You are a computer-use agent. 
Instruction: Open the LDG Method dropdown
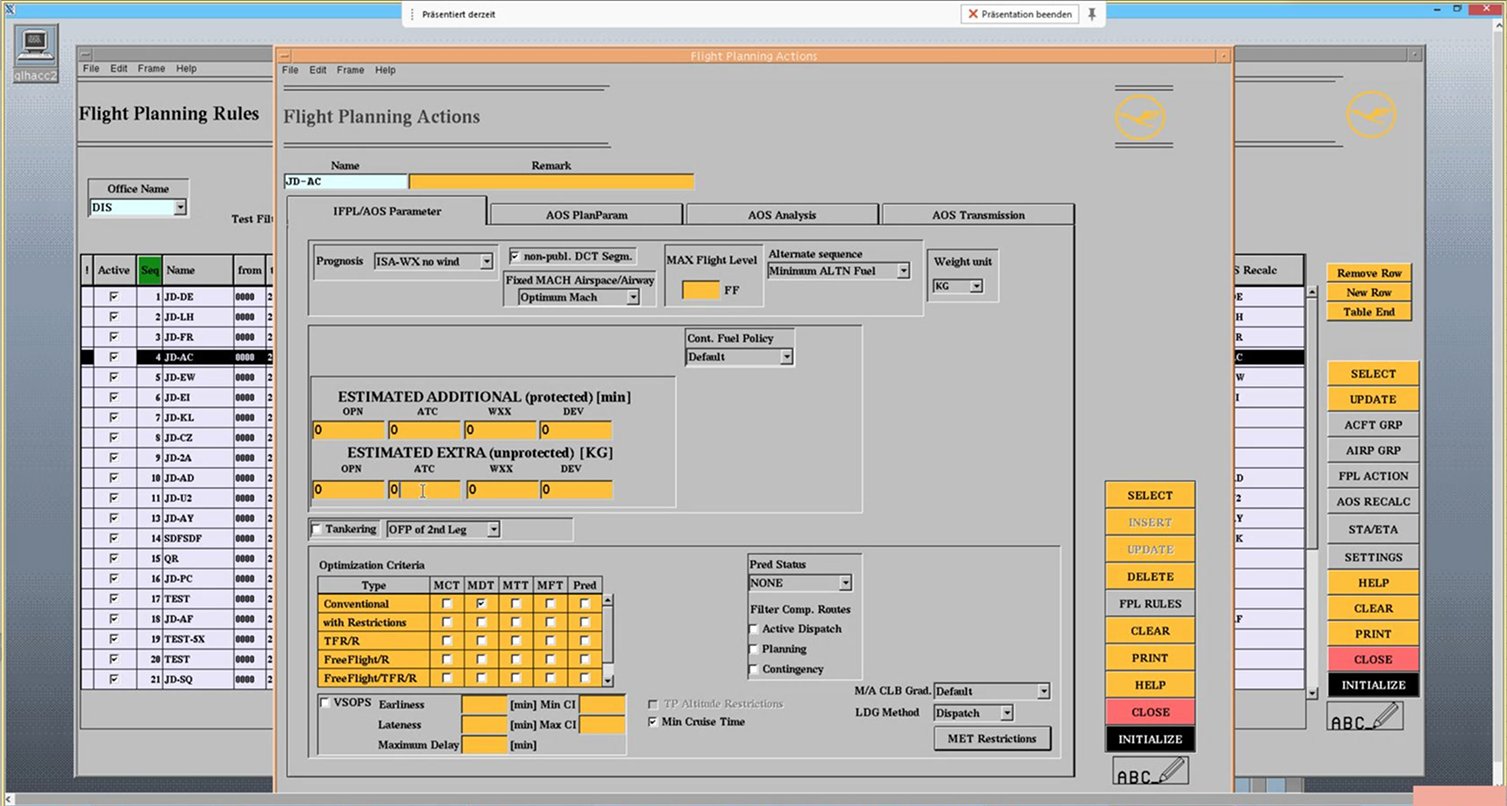[x=974, y=713]
